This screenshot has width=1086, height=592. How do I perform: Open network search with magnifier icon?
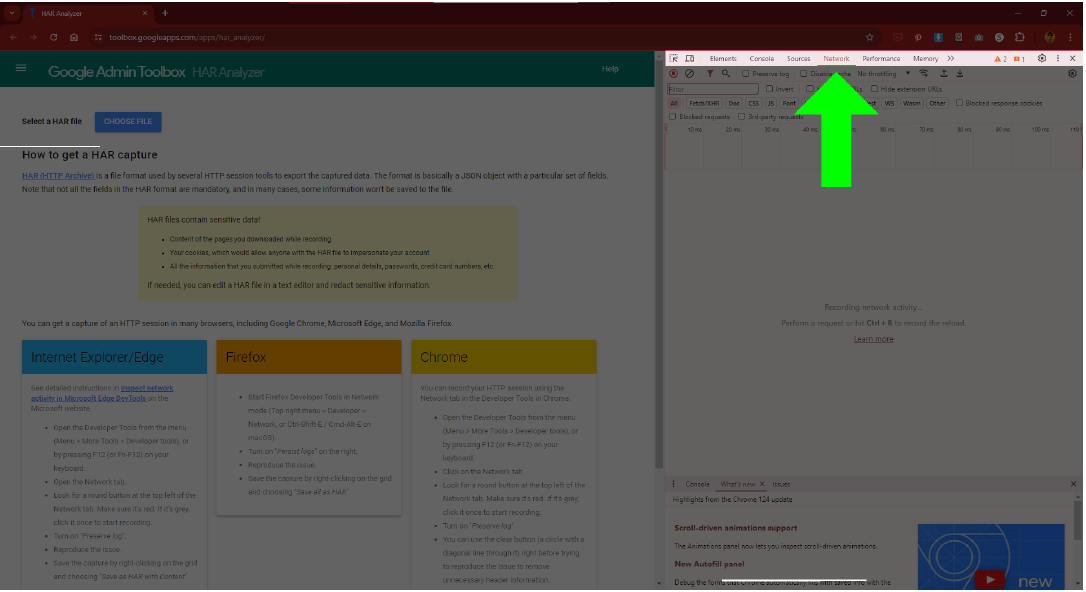tap(726, 74)
